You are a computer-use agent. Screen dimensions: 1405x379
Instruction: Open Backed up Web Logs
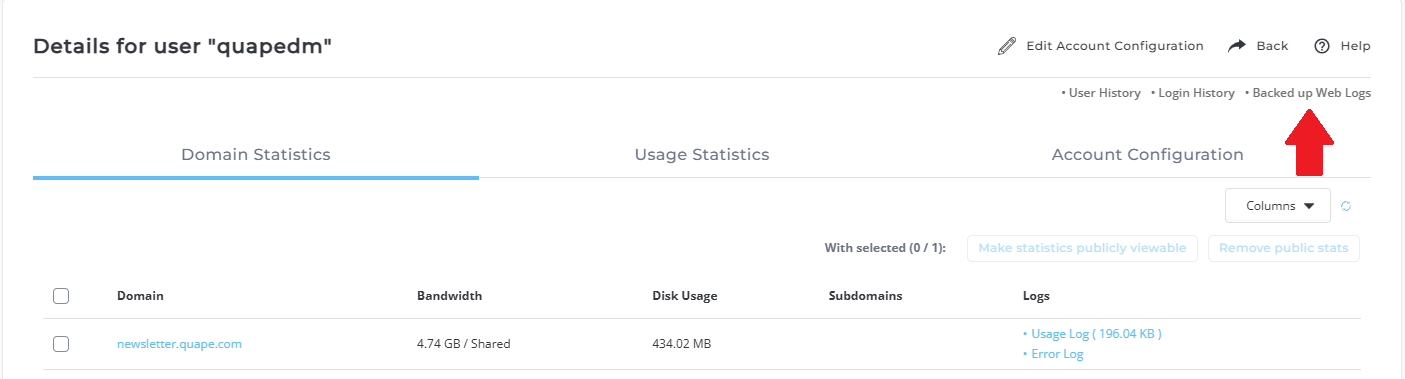click(1308, 93)
